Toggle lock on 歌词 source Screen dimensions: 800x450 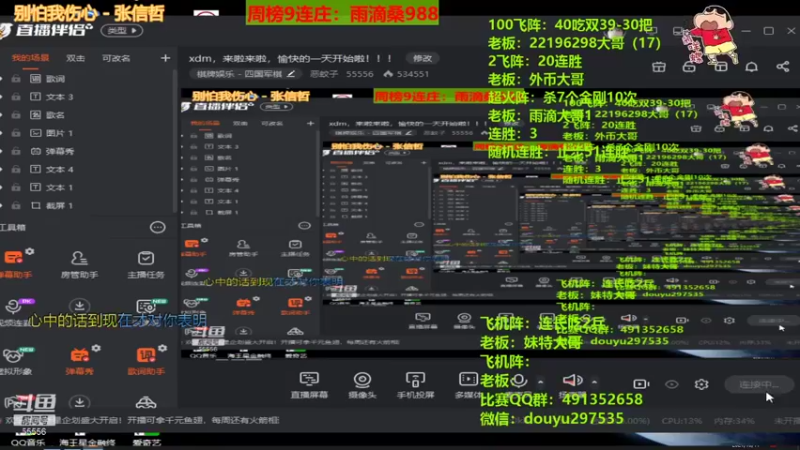point(16,79)
